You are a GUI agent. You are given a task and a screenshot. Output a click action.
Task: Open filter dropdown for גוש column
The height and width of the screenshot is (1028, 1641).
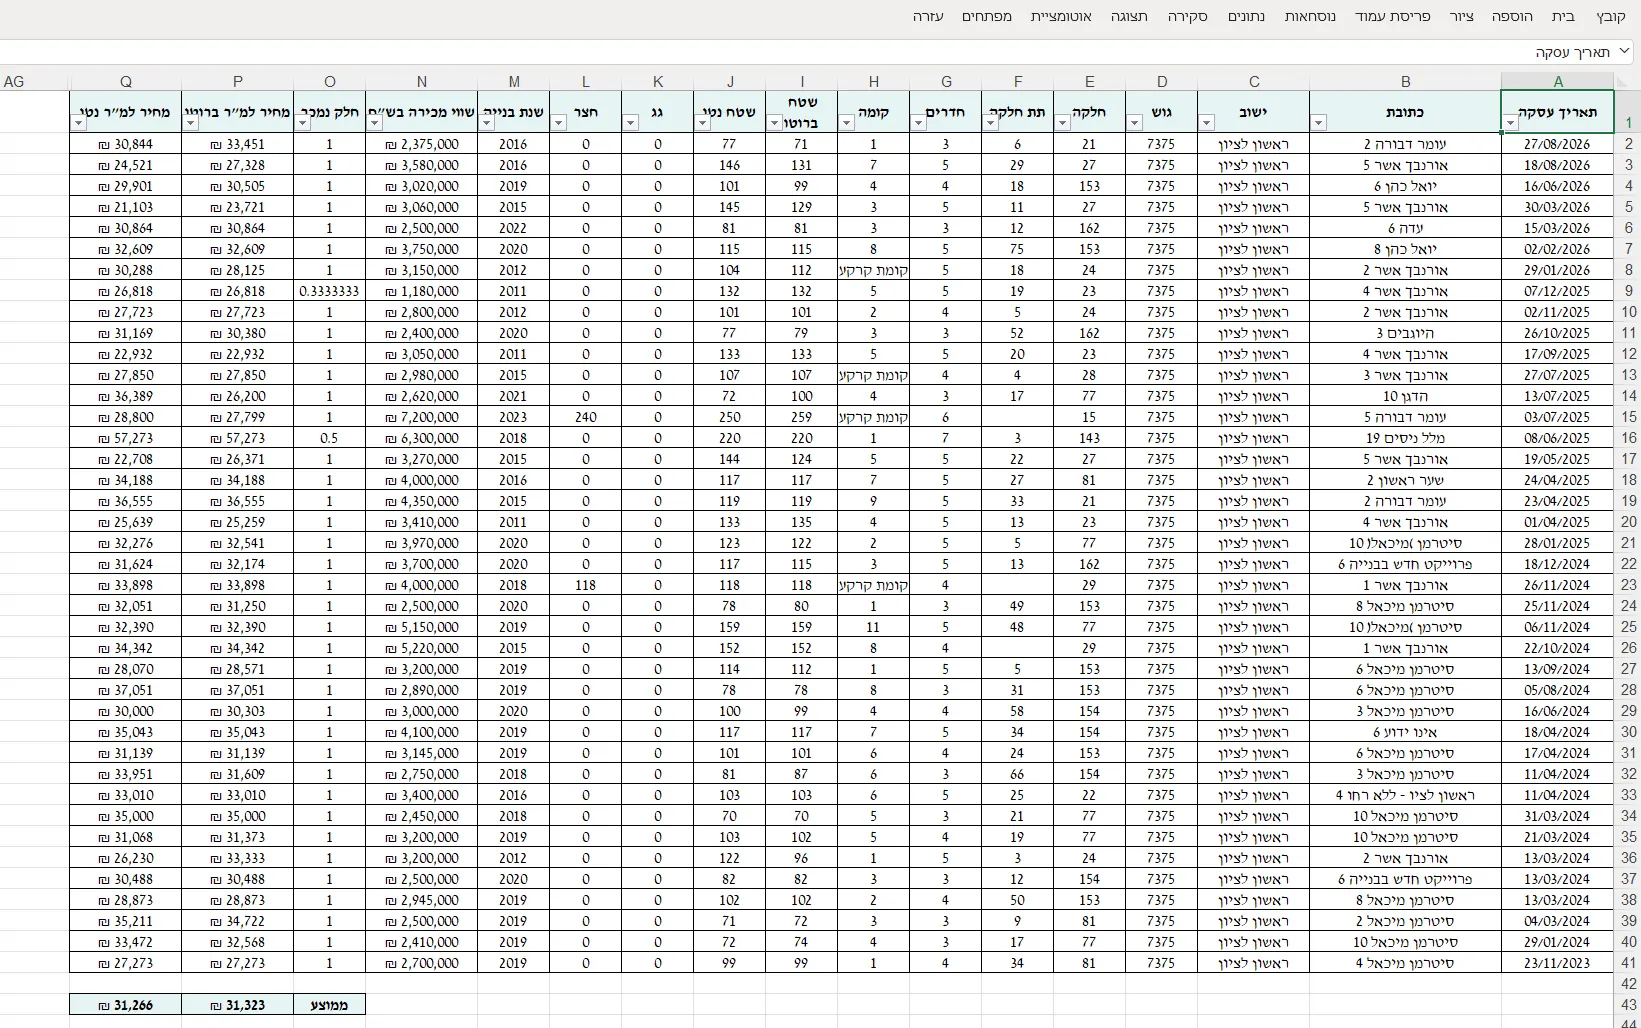(x=1135, y=123)
